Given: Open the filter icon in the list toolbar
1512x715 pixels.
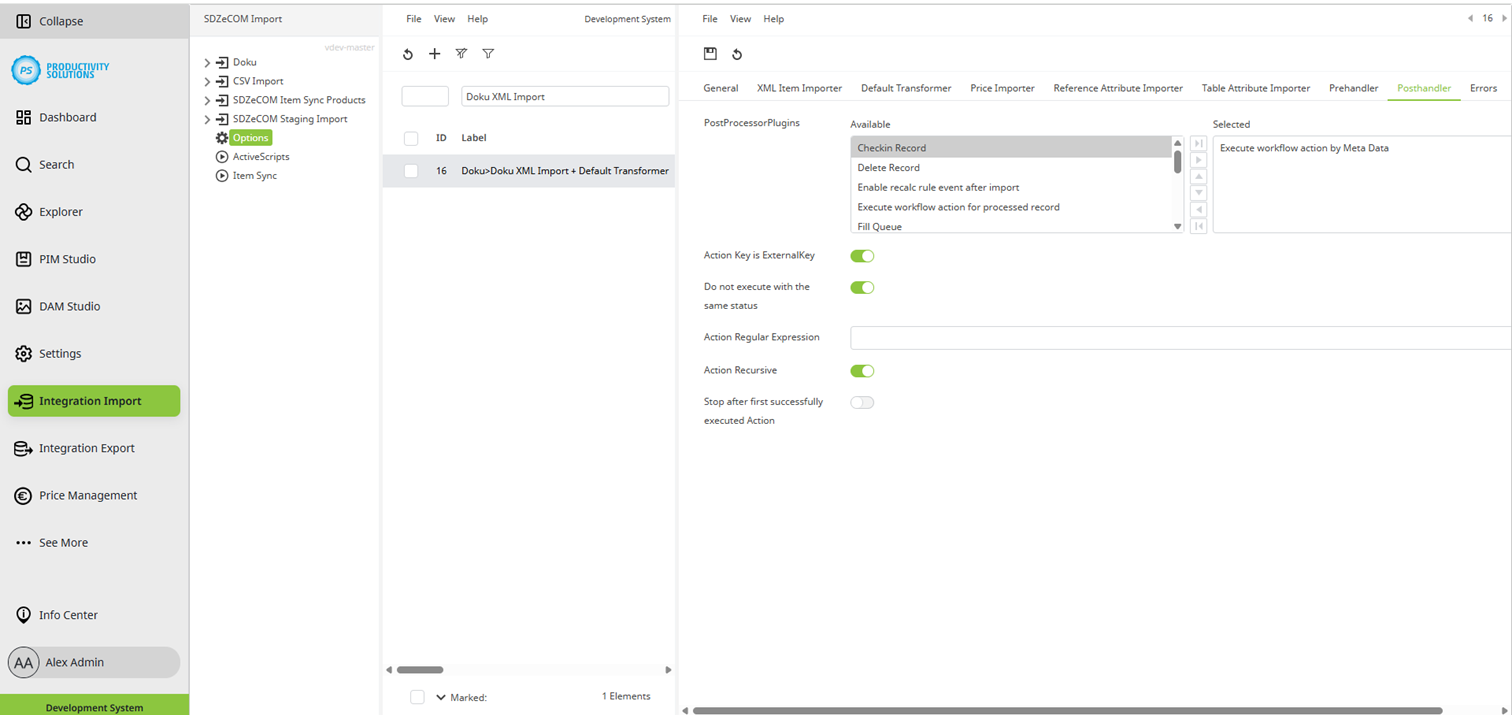Looking at the screenshot, I should point(488,54).
